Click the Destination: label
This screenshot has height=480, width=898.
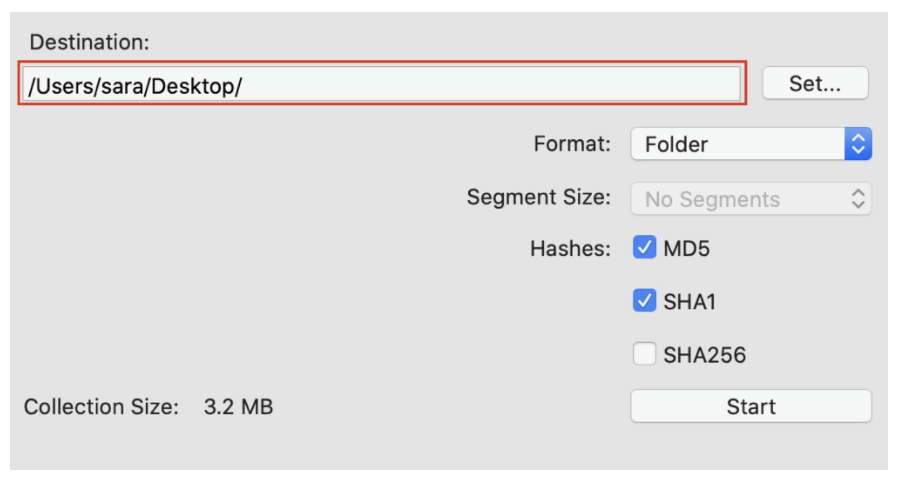(89, 42)
